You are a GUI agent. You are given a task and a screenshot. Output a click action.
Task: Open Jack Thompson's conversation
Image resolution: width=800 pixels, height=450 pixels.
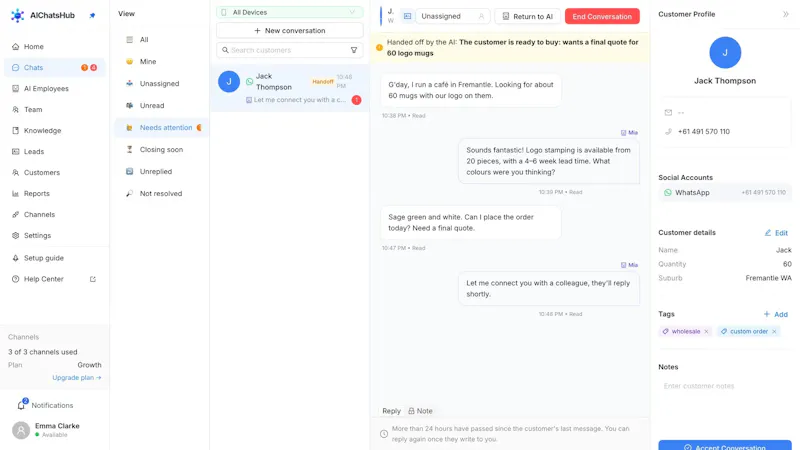(x=289, y=88)
